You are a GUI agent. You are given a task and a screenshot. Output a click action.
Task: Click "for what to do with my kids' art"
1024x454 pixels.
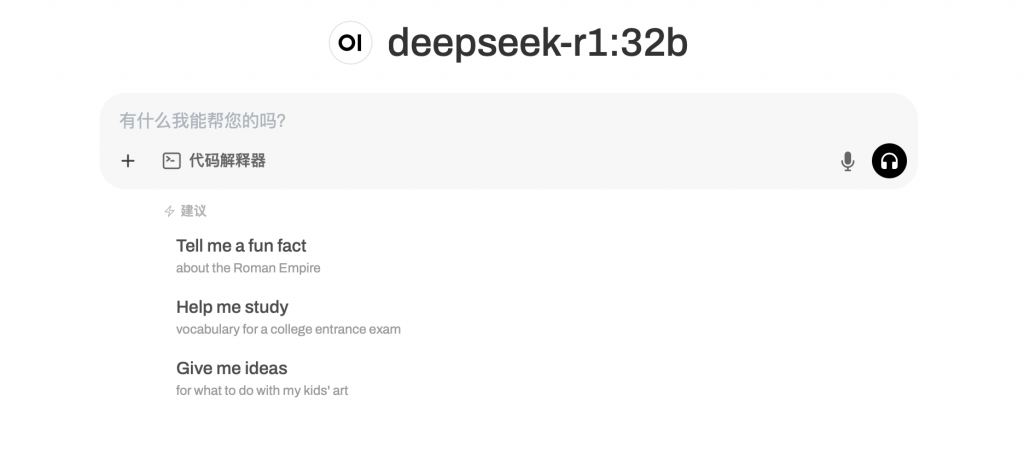click(x=262, y=391)
